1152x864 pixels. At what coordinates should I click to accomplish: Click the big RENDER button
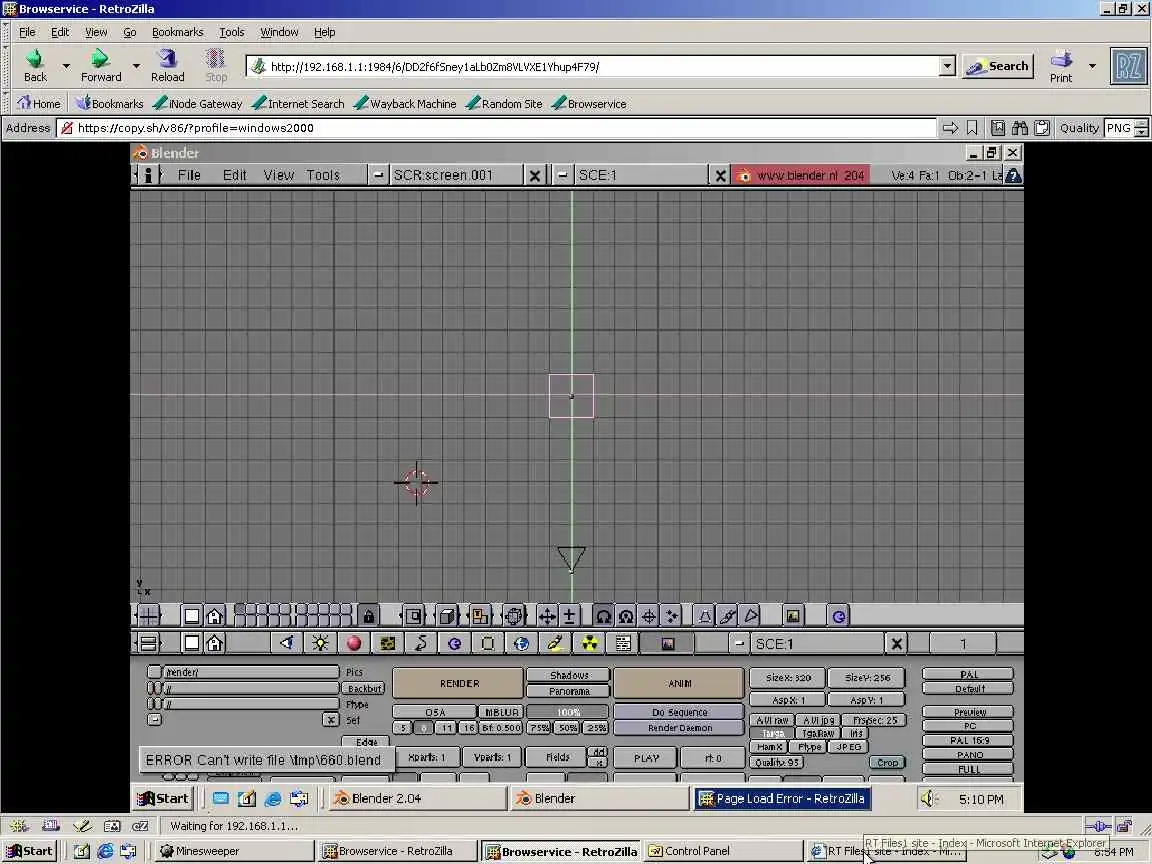tap(458, 683)
